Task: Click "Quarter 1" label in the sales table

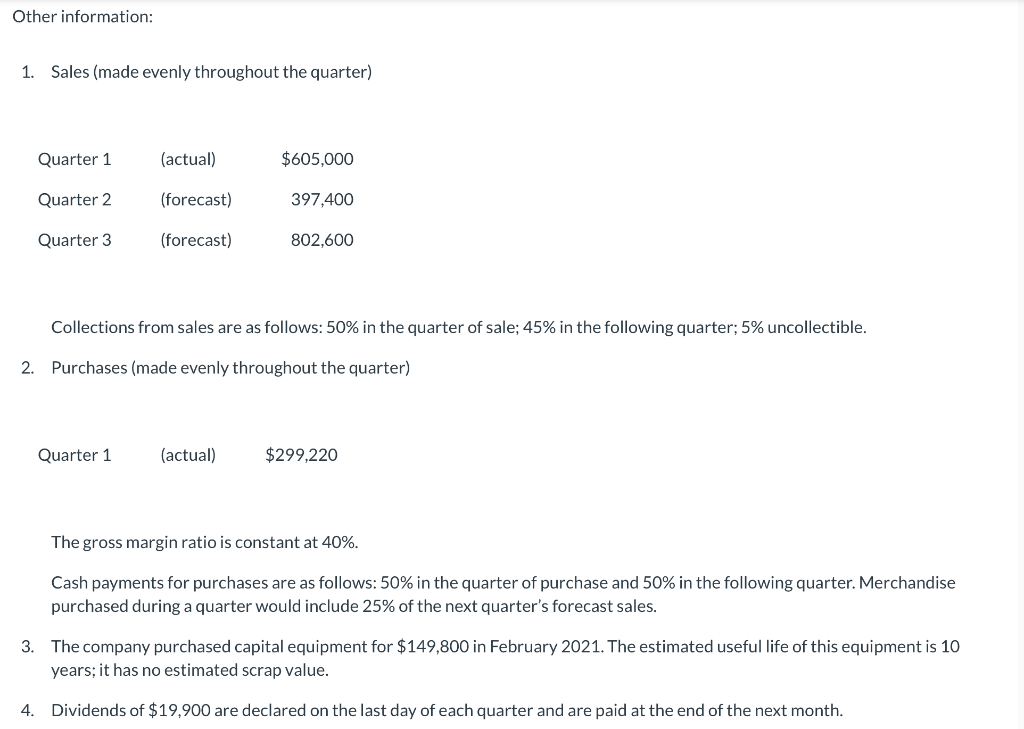Action: coord(74,159)
